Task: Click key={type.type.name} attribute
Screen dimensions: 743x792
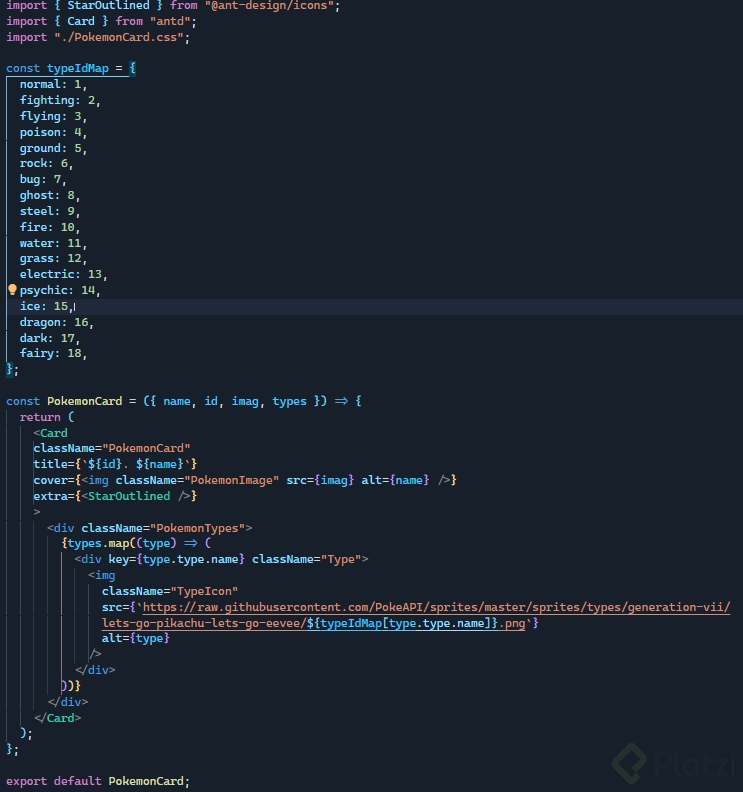Action: click(176, 560)
